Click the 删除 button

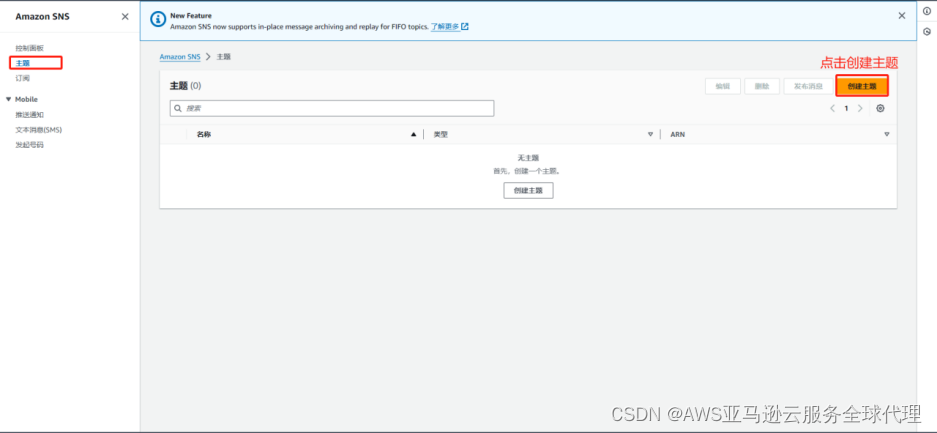coord(762,86)
